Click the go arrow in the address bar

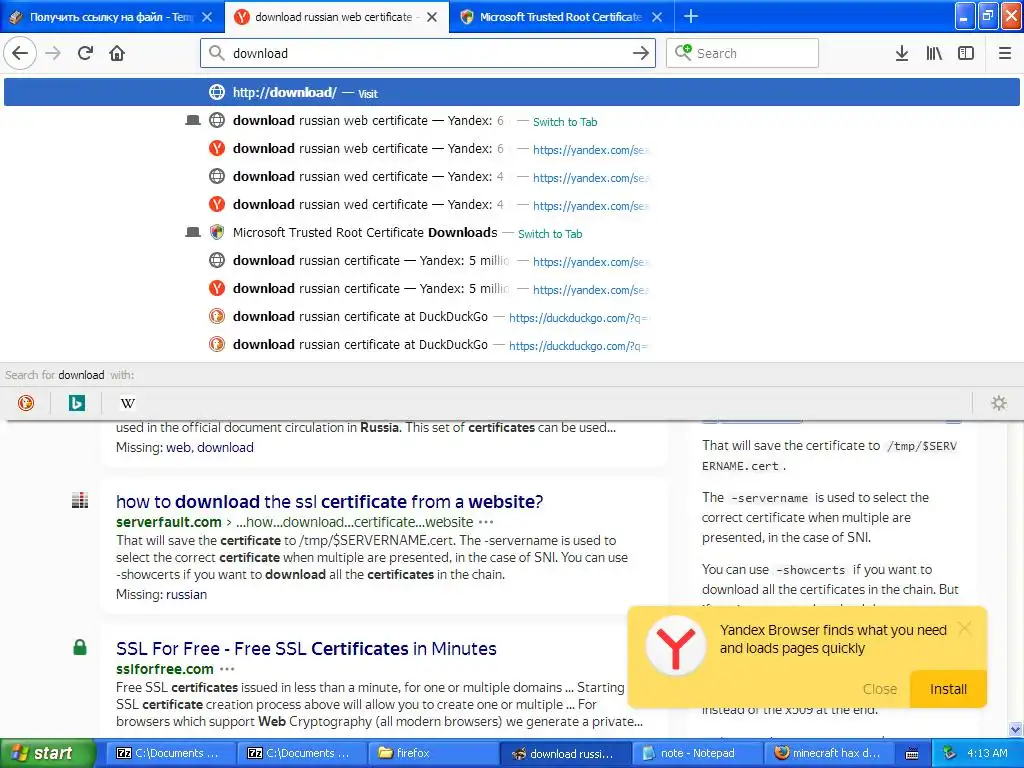click(x=641, y=53)
